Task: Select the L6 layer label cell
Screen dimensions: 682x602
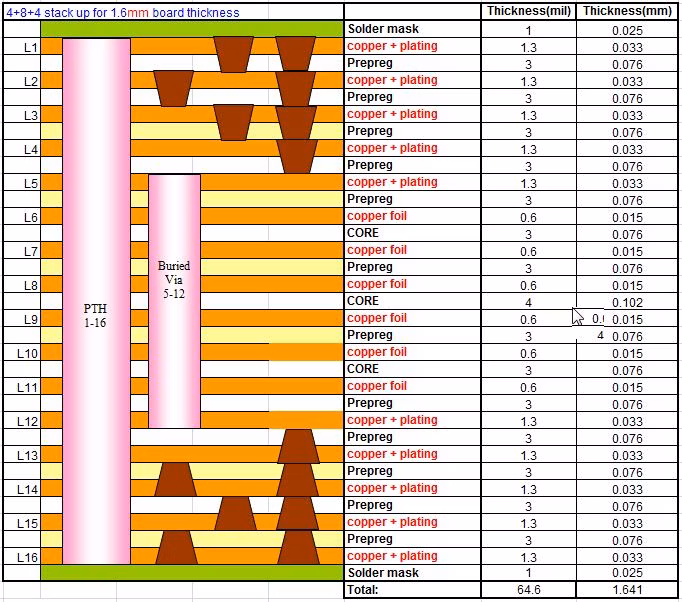Action: (x=22, y=217)
